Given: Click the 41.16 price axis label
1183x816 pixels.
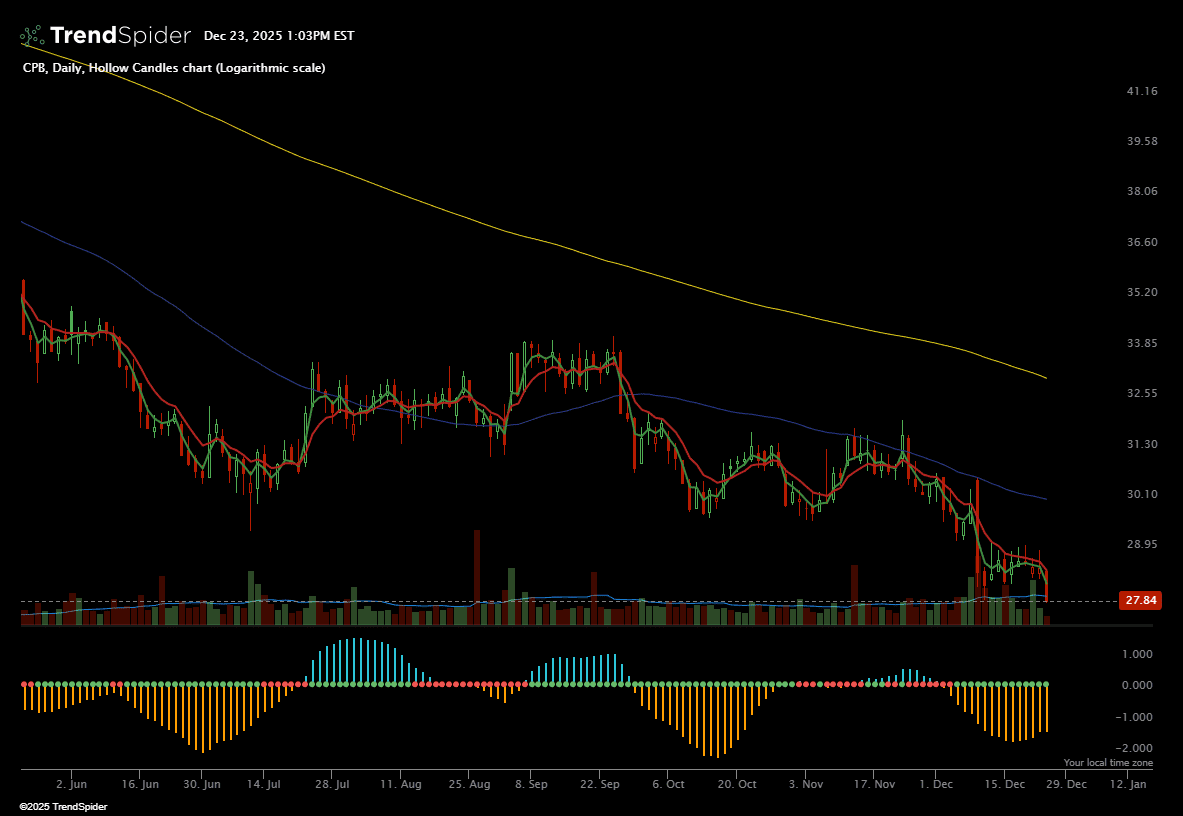Looking at the screenshot, I should [1142, 91].
